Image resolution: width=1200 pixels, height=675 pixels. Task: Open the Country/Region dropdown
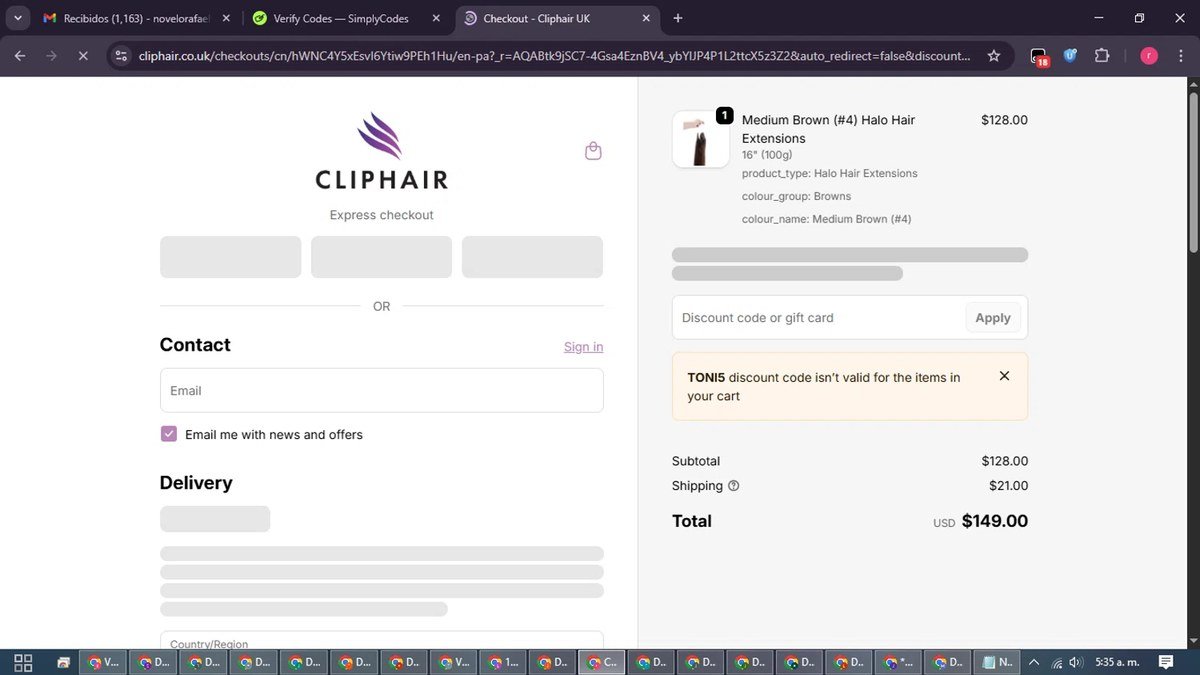coord(382,640)
